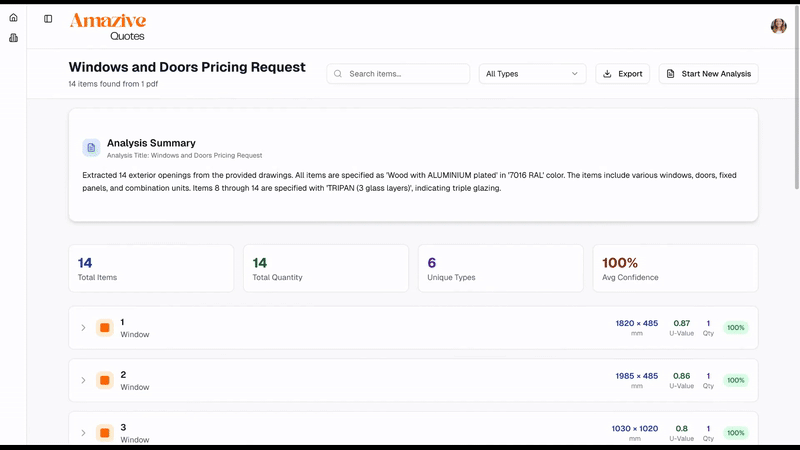The width and height of the screenshot is (800, 450).
Task: Open the All Types dropdown
Action: pos(532,73)
